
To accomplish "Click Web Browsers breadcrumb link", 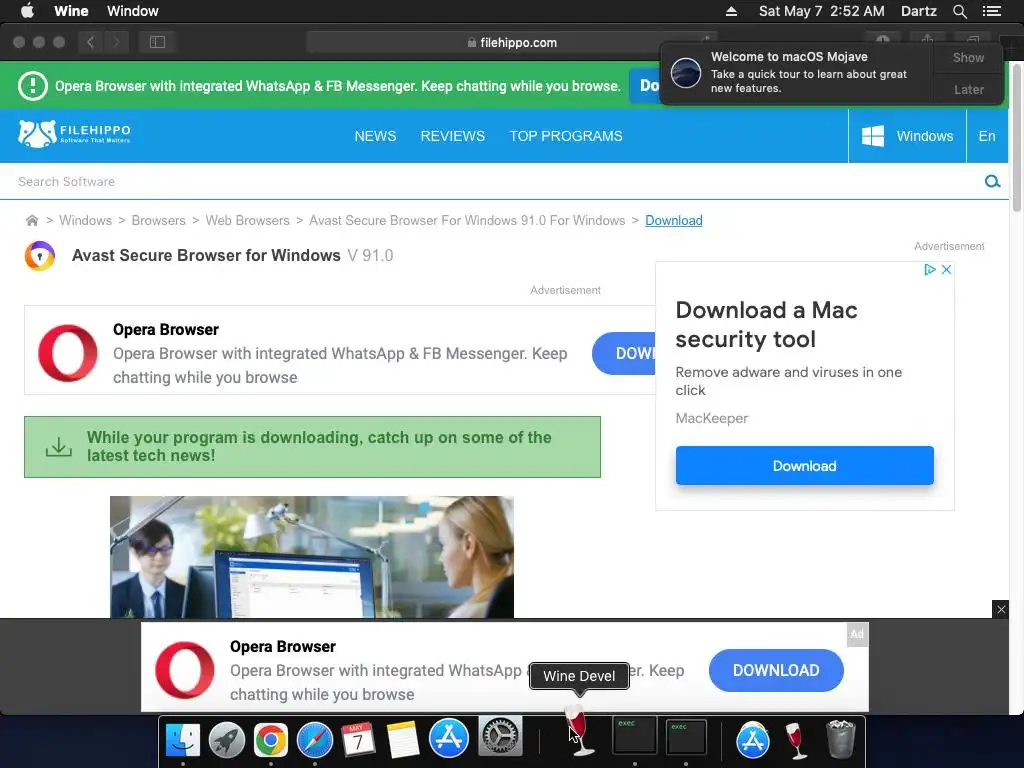I will click(248, 220).
